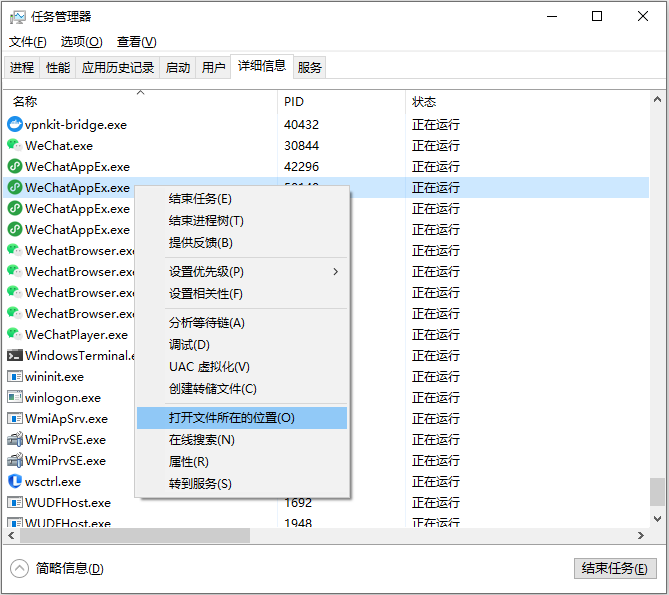Viewport: 669px width, 595px height.
Task: Click the scrollbar down arrow
Action: (x=657, y=519)
